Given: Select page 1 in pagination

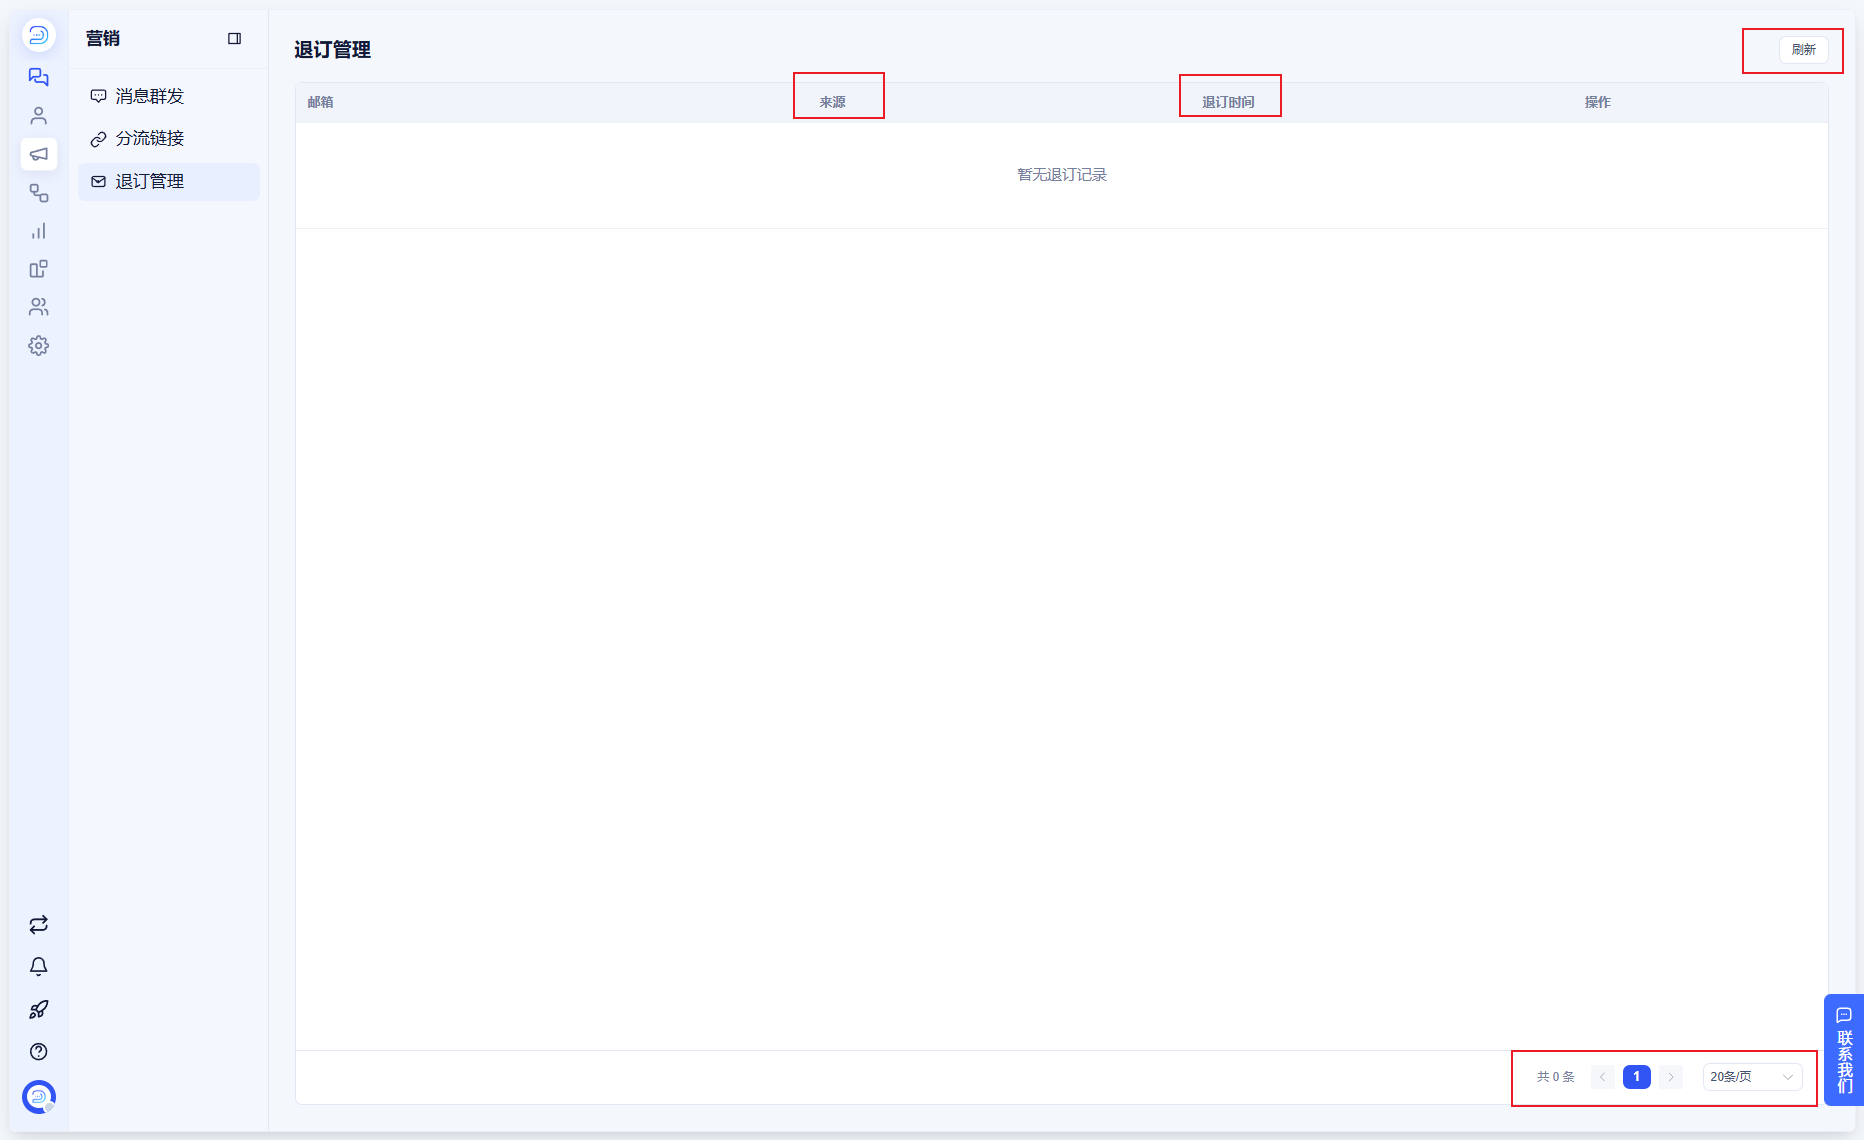Looking at the screenshot, I should 1636,1077.
